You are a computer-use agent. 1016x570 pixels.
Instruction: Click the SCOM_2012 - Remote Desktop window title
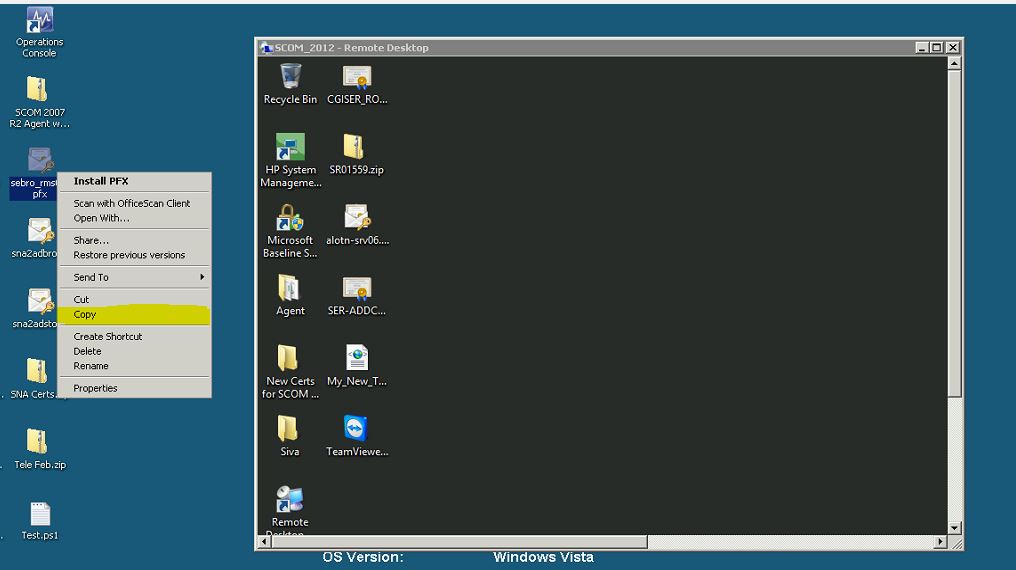coord(351,48)
